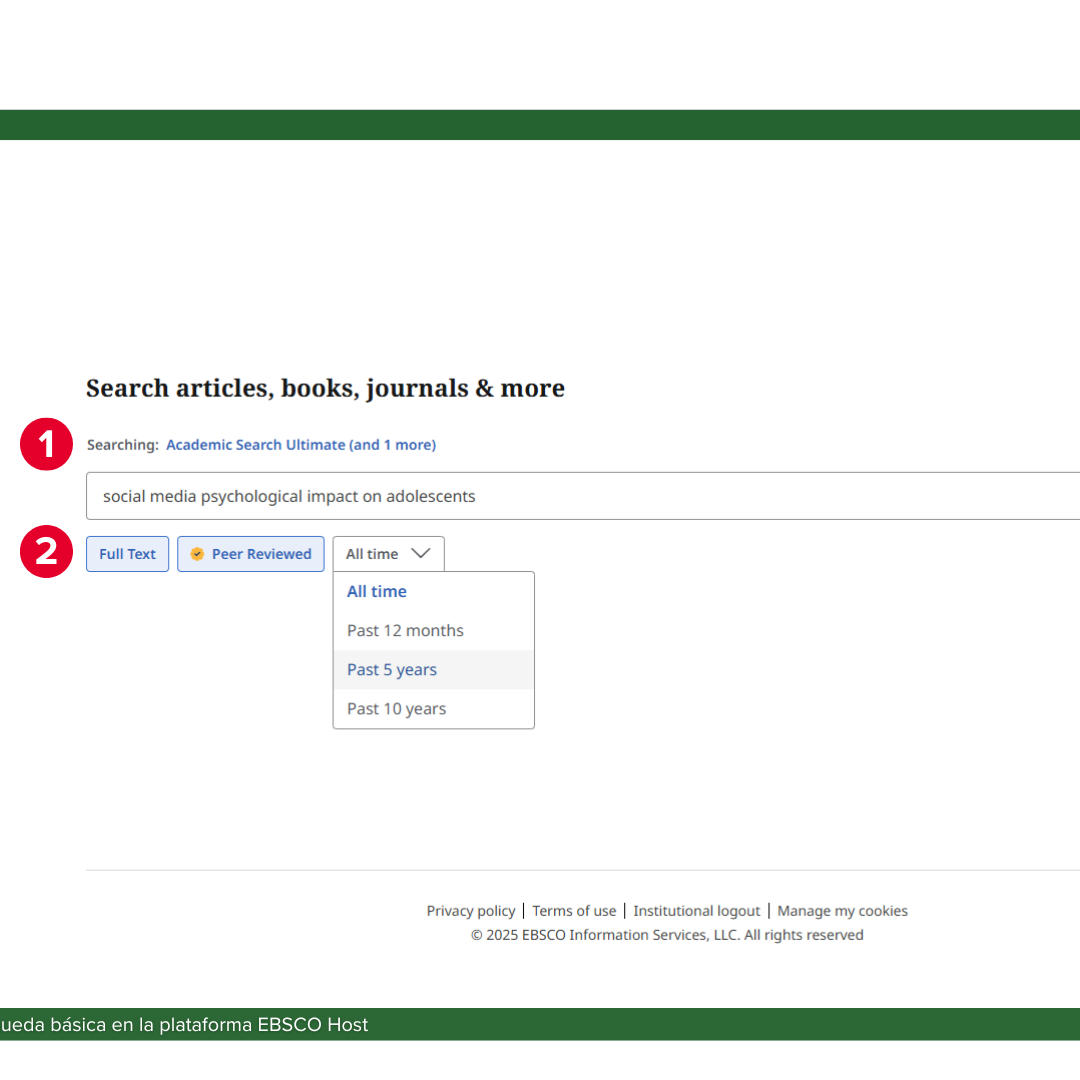Disable the Peer Reviewed filter

click(250, 553)
